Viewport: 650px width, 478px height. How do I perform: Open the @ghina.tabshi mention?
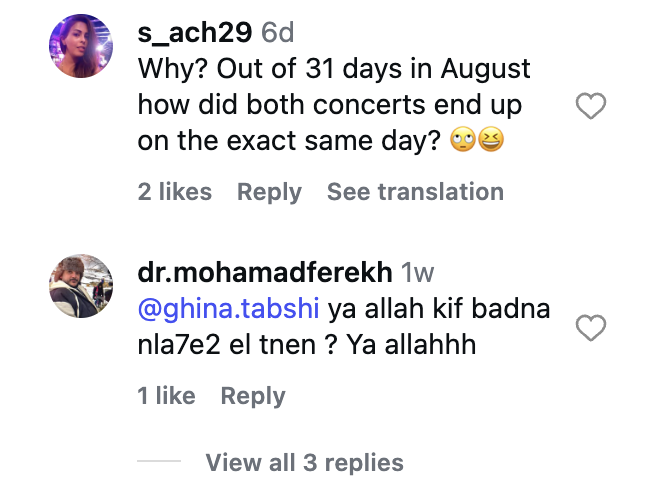click(229, 309)
